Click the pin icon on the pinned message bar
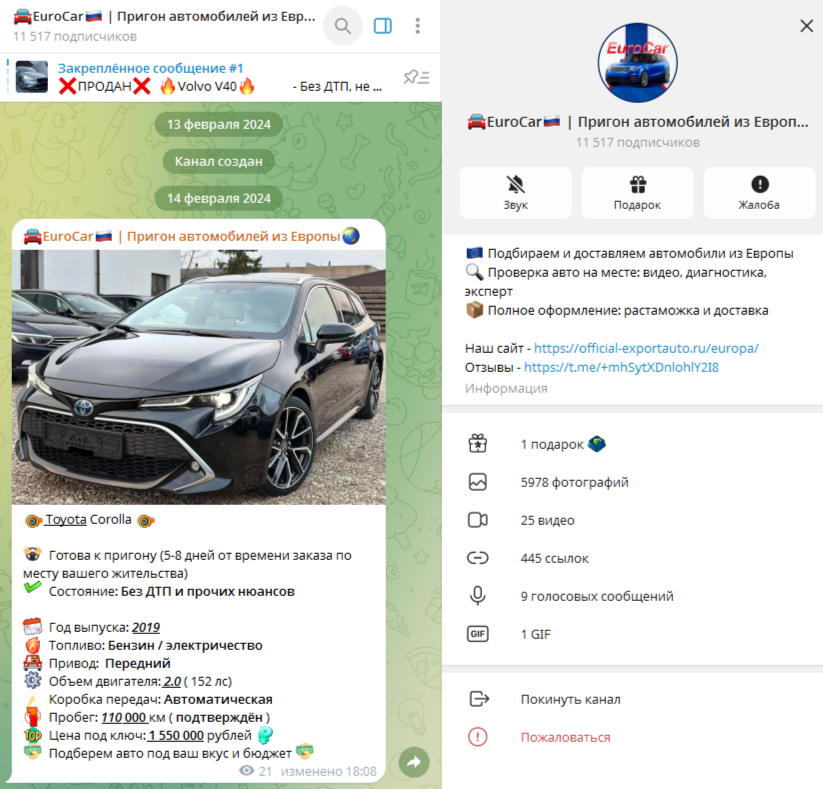The height and width of the screenshot is (789, 823). 413,76
